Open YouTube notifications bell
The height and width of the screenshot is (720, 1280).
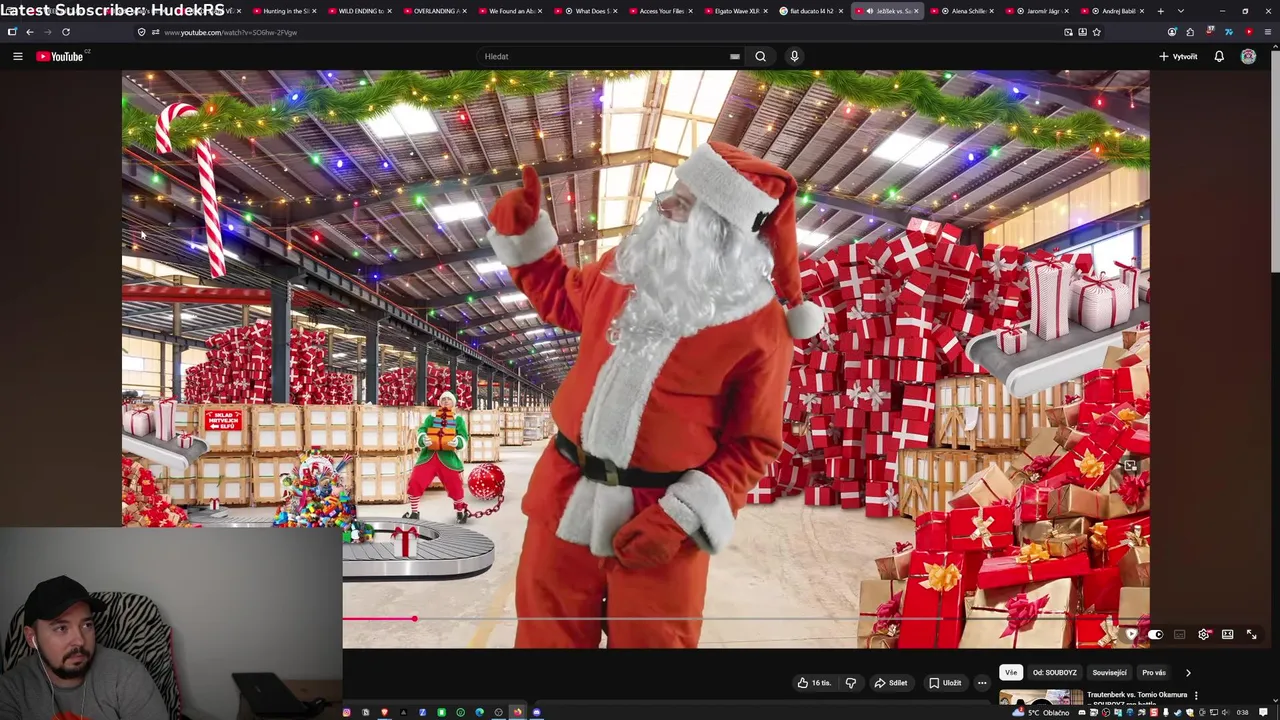[x=1219, y=56]
